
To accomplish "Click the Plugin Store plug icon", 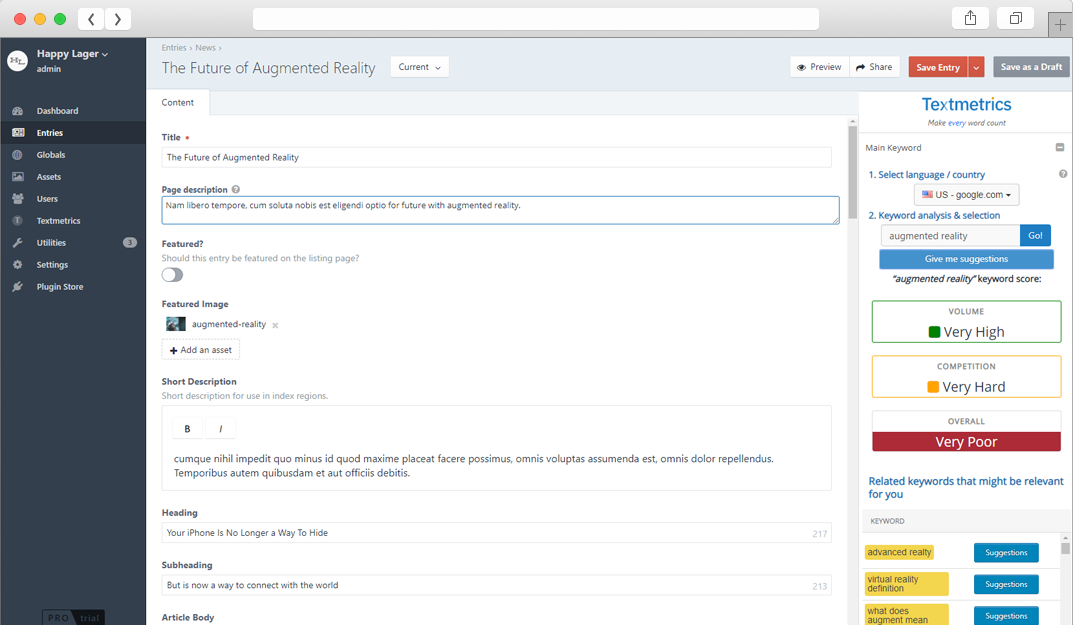I will pos(18,286).
